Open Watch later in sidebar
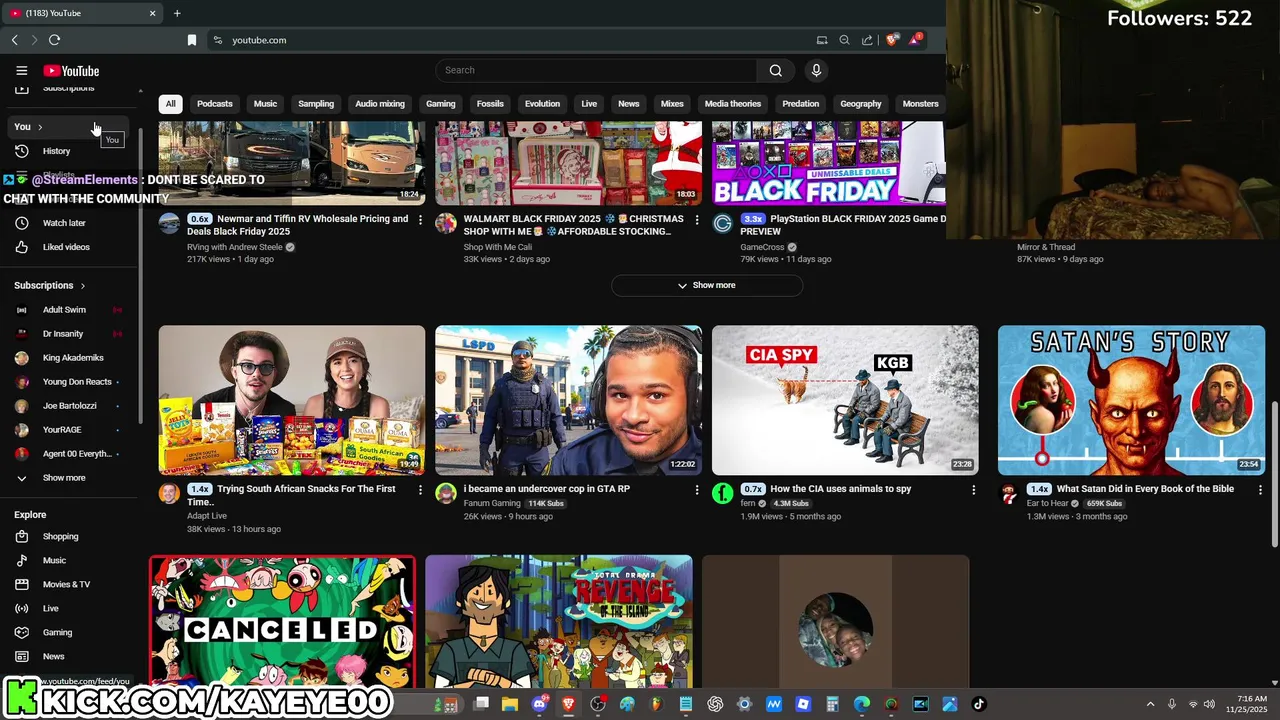 pyautogui.click(x=70, y=223)
